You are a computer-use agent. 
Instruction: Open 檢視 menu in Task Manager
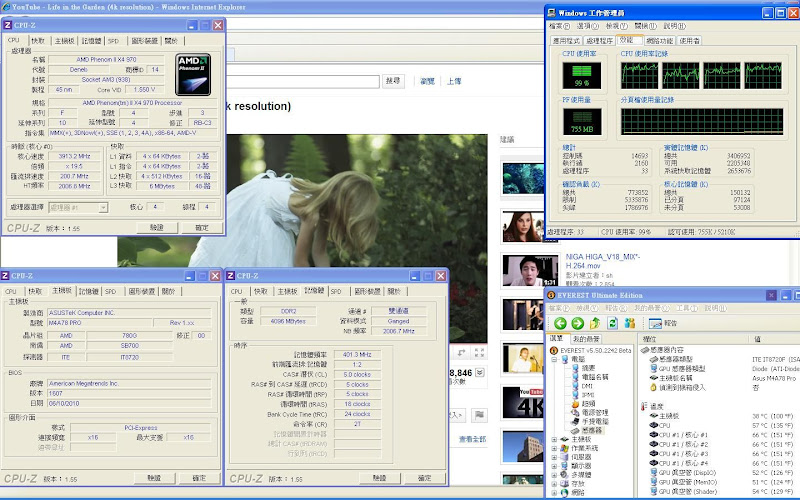(x=616, y=26)
